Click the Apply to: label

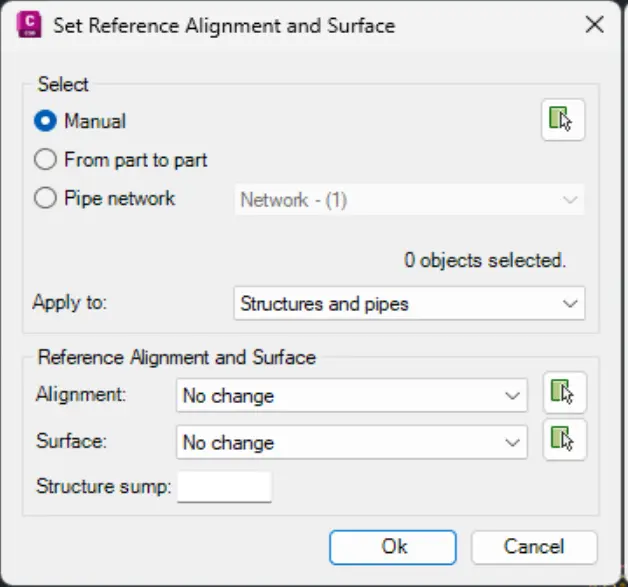pyautogui.click(x=69, y=302)
